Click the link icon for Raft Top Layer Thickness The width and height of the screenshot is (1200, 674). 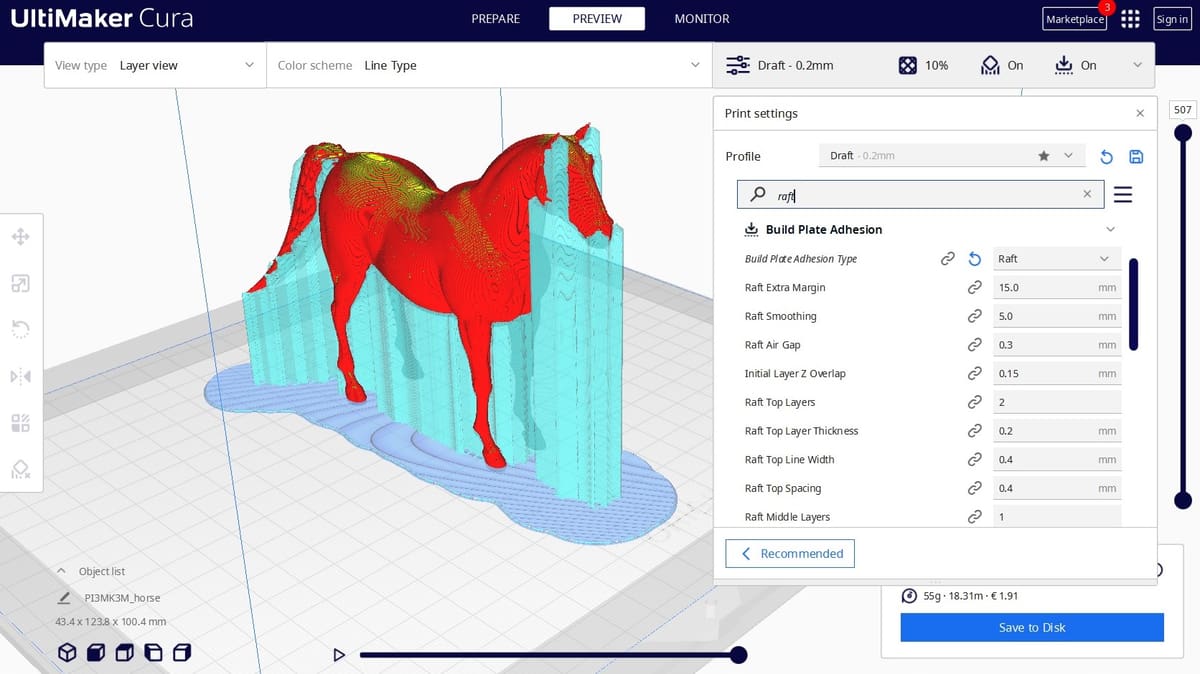coord(974,431)
